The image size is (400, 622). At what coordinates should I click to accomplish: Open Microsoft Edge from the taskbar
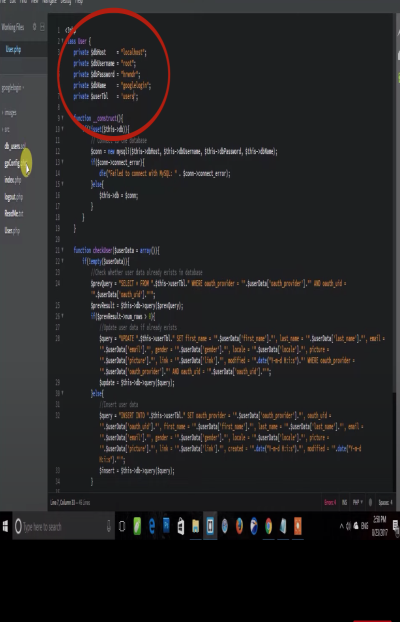coord(152,526)
